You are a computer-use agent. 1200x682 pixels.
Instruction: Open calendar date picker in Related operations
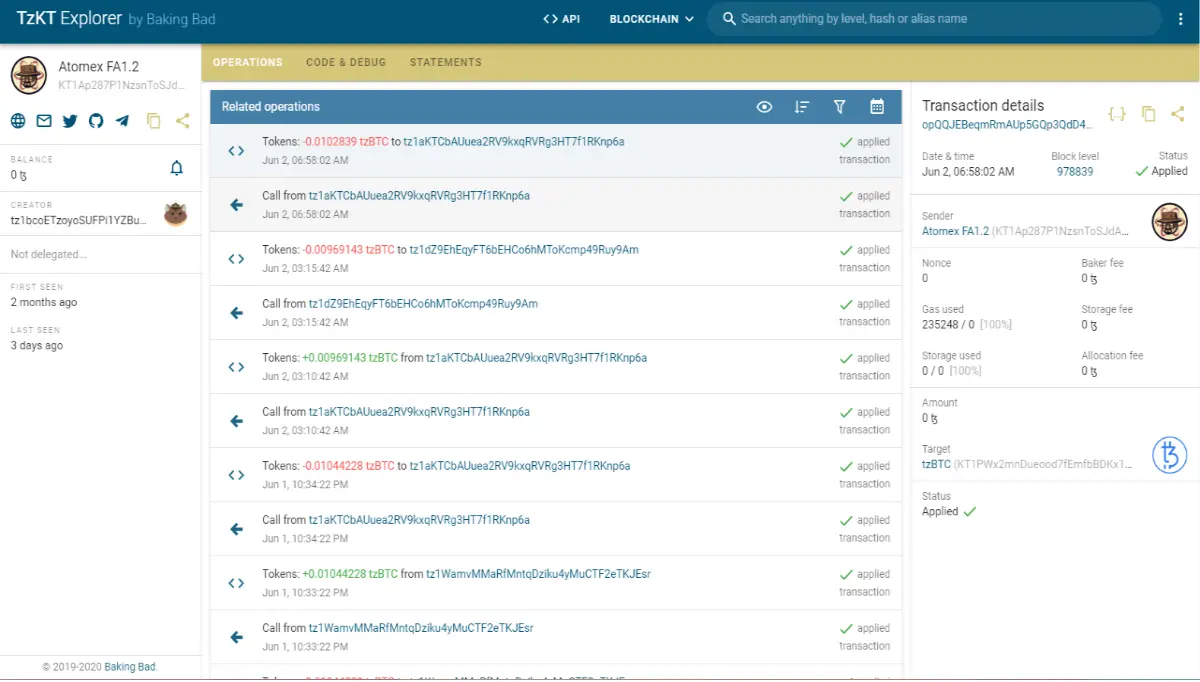pos(877,107)
